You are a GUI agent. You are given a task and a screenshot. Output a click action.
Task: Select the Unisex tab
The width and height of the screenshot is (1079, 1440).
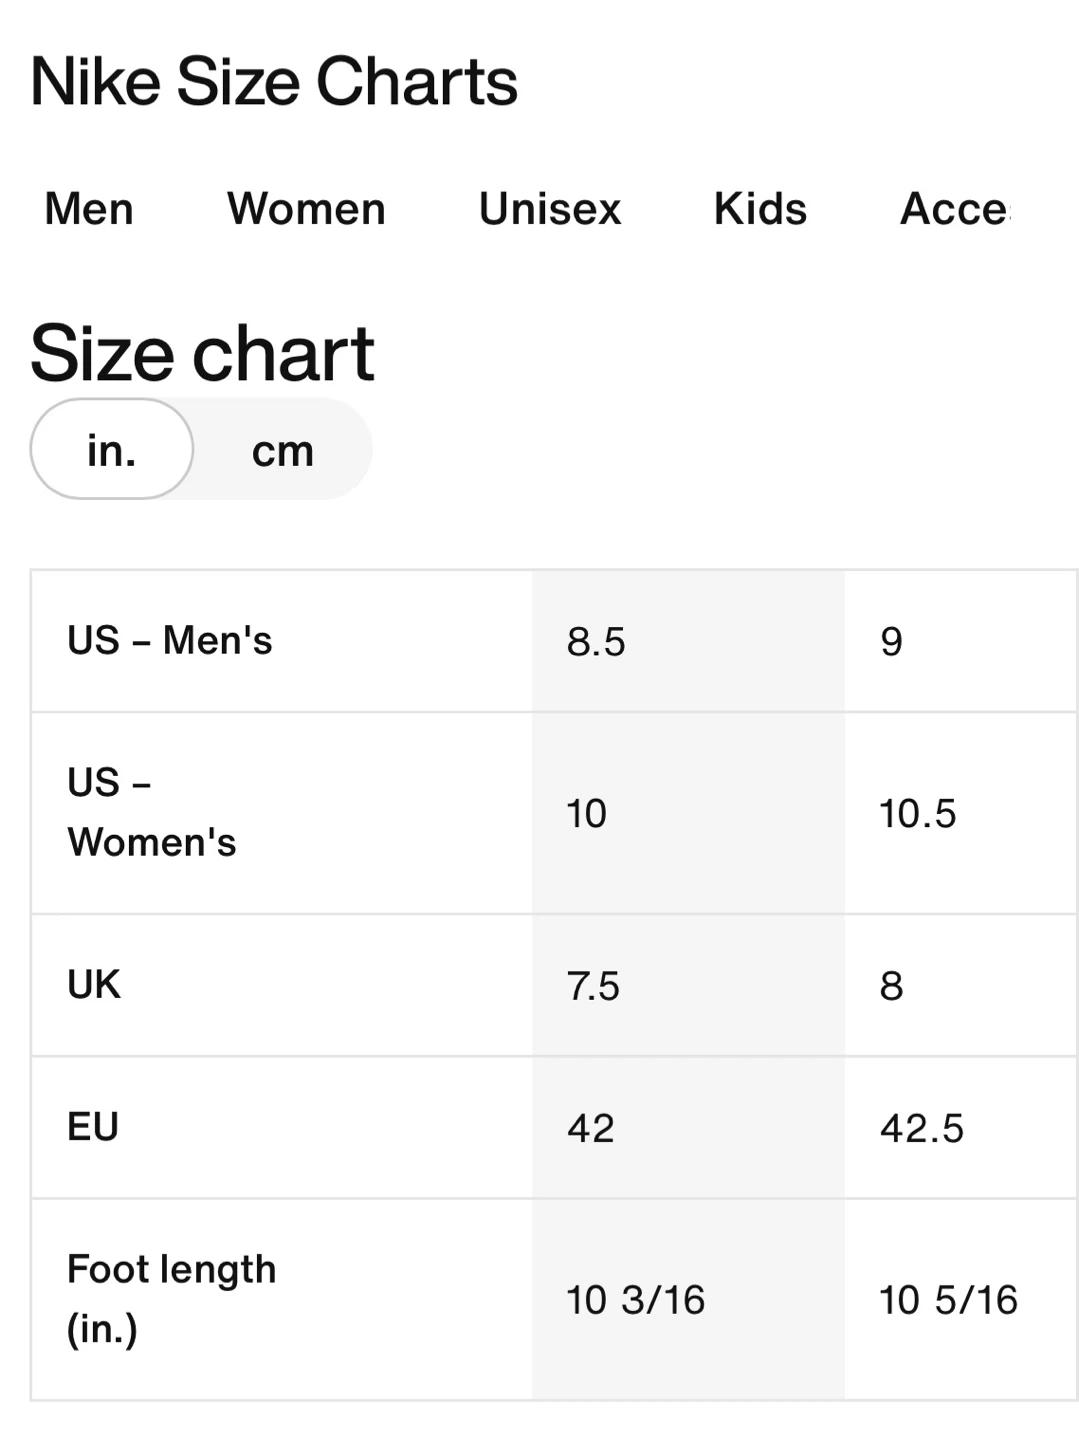[550, 209]
